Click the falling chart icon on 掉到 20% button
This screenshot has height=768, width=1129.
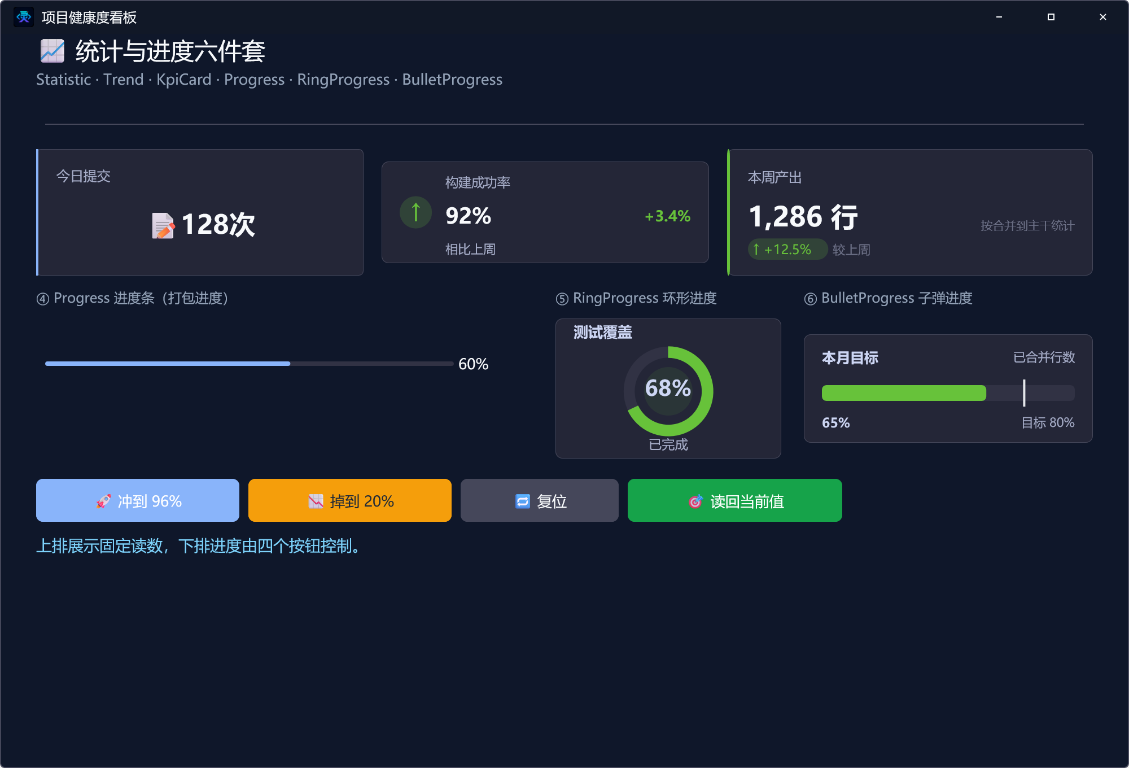pyautogui.click(x=315, y=501)
